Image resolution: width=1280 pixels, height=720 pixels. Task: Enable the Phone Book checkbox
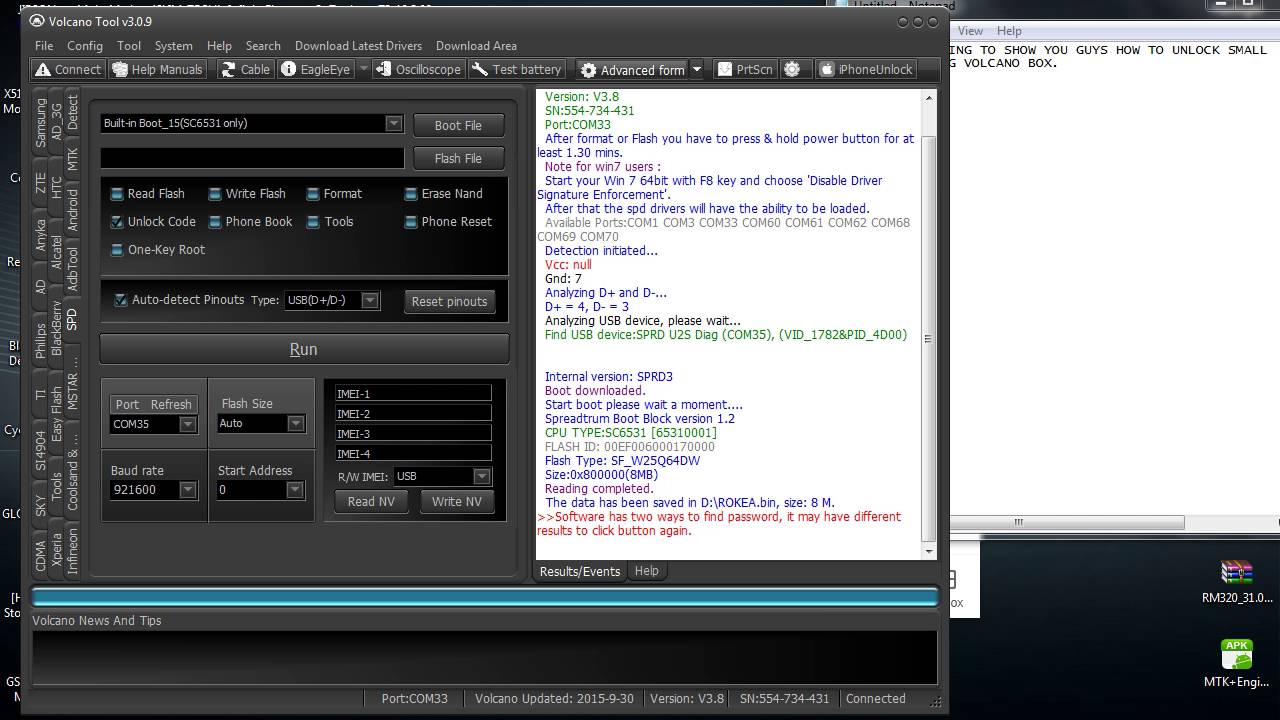pyautogui.click(x=215, y=222)
